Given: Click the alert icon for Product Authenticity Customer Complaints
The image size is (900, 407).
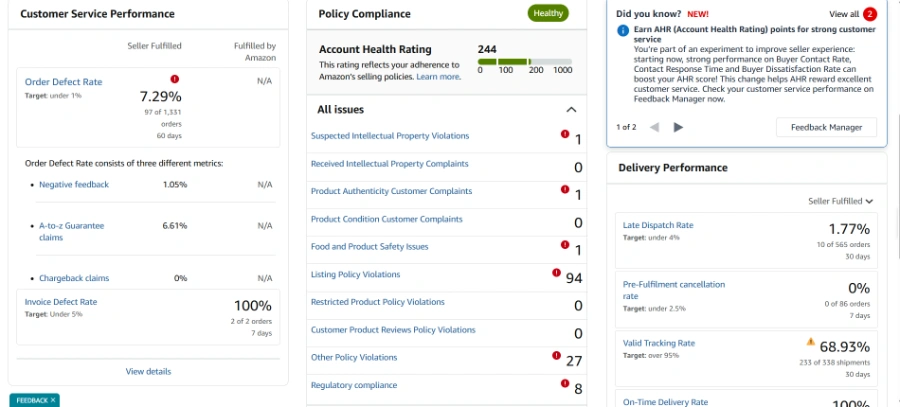Looking at the screenshot, I should click(x=565, y=189).
